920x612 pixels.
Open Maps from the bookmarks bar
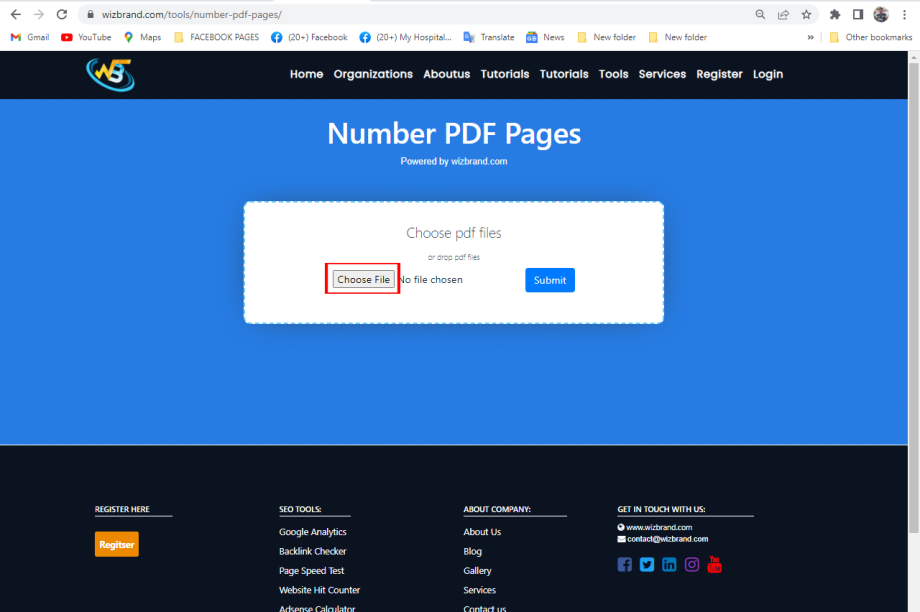tap(142, 37)
